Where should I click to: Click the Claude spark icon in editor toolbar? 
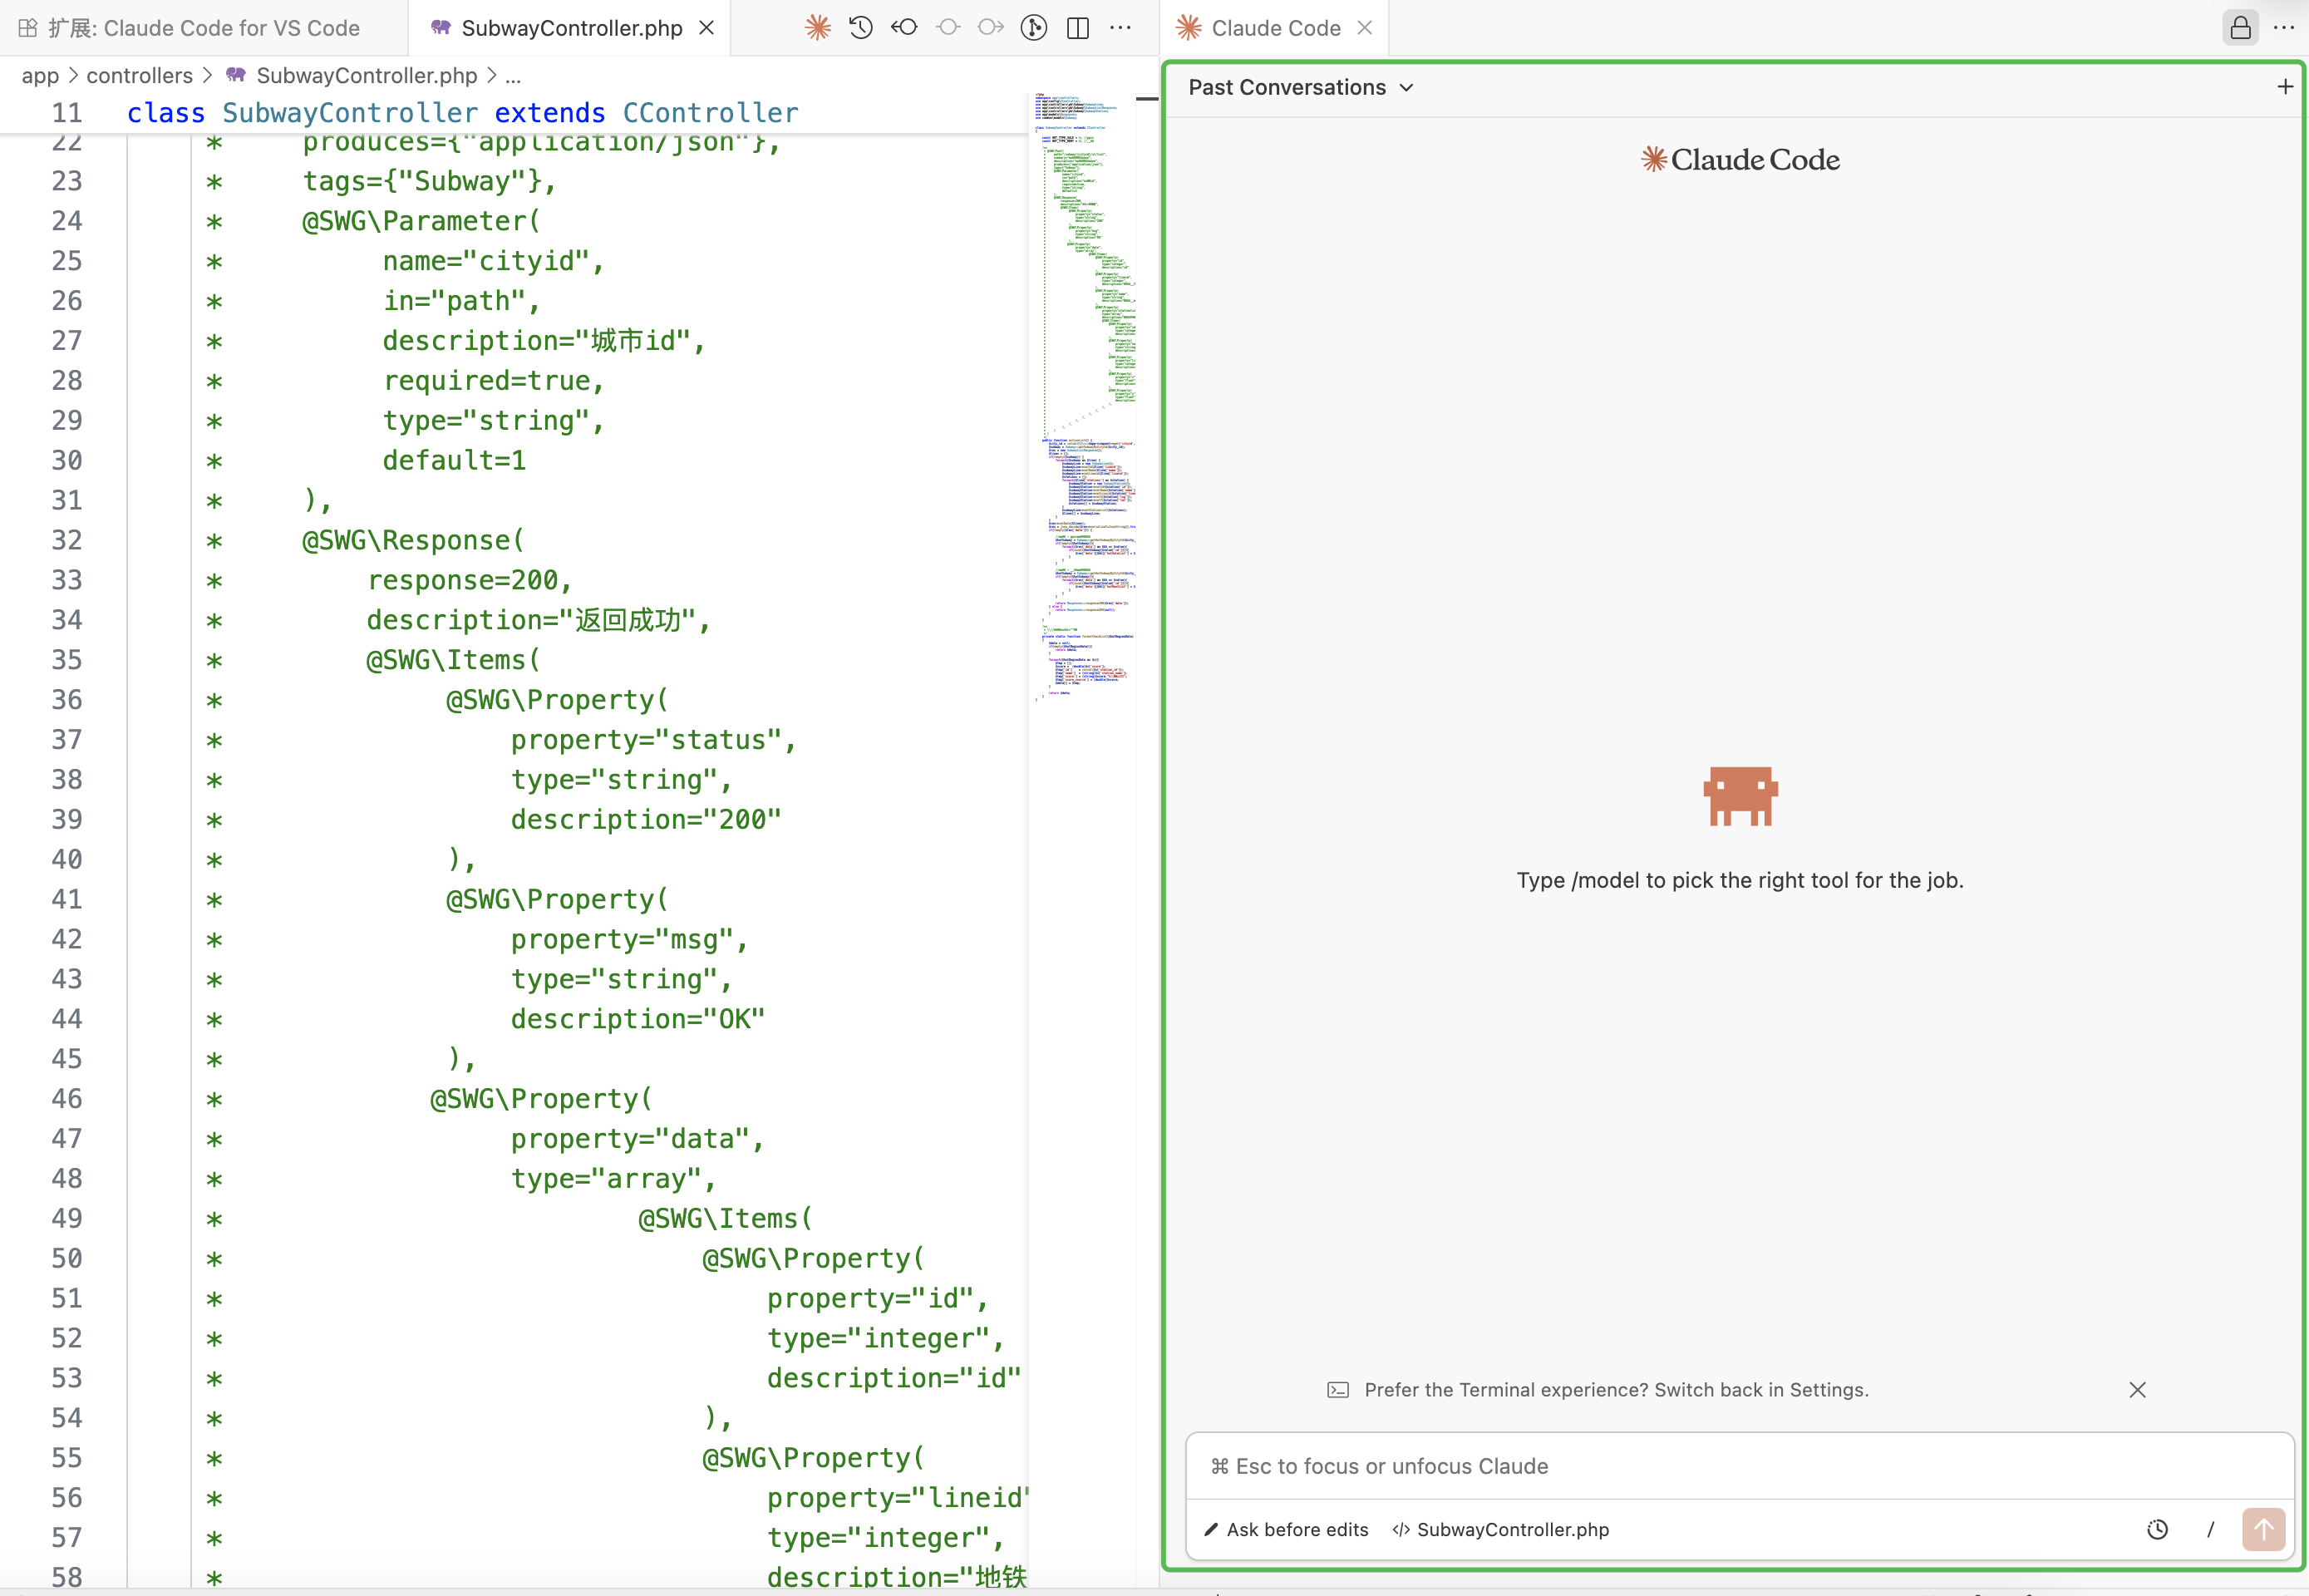pos(817,28)
